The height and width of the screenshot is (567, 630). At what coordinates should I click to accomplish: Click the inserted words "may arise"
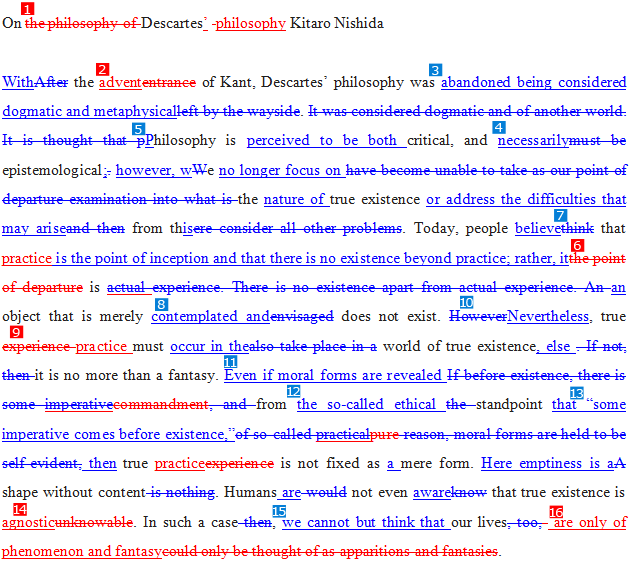click(34, 228)
